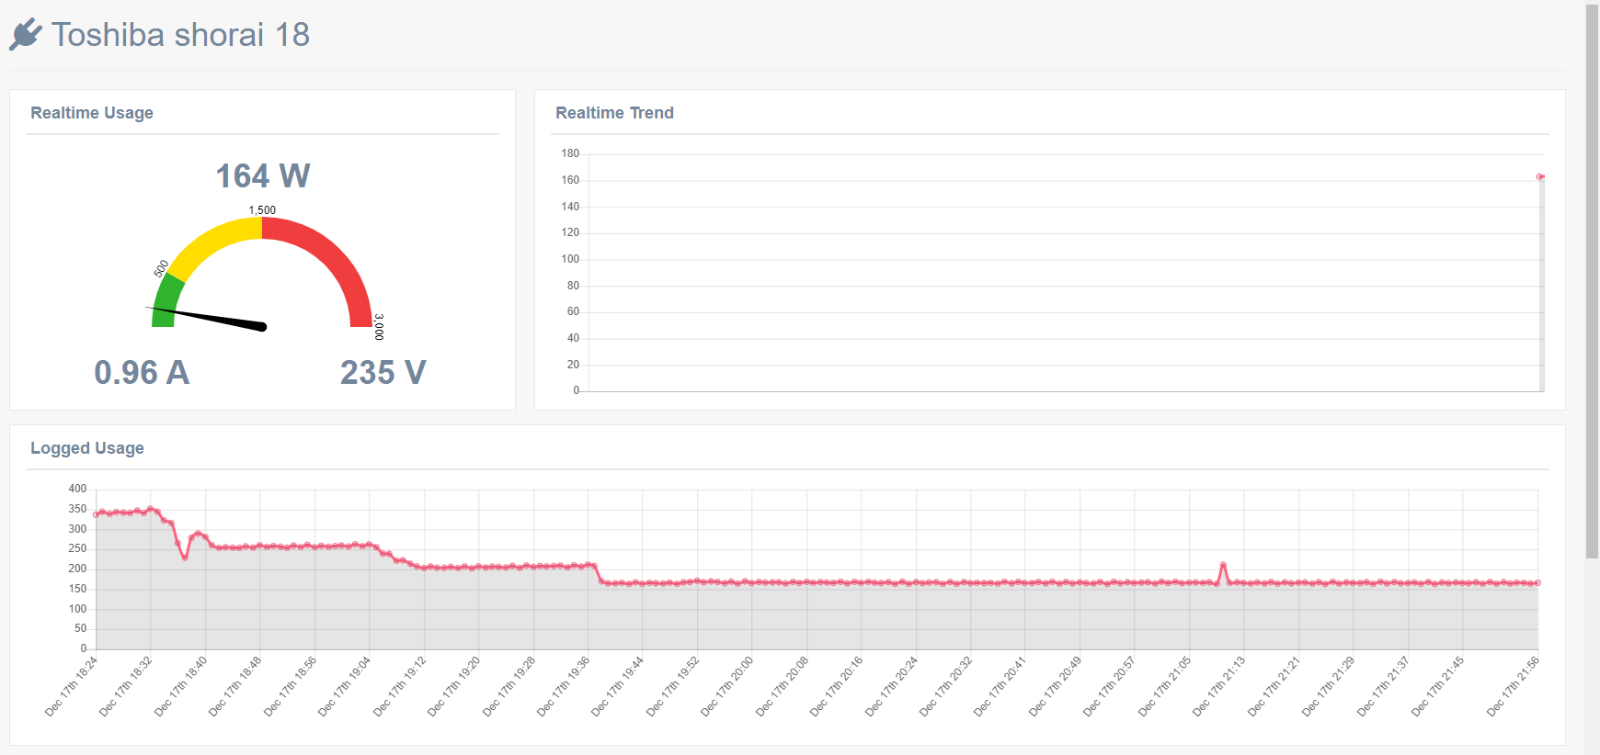Click the Dec 17th 19:36 axis label
This screenshot has width=1600, height=755.
pyautogui.click(x=563, y=687)
